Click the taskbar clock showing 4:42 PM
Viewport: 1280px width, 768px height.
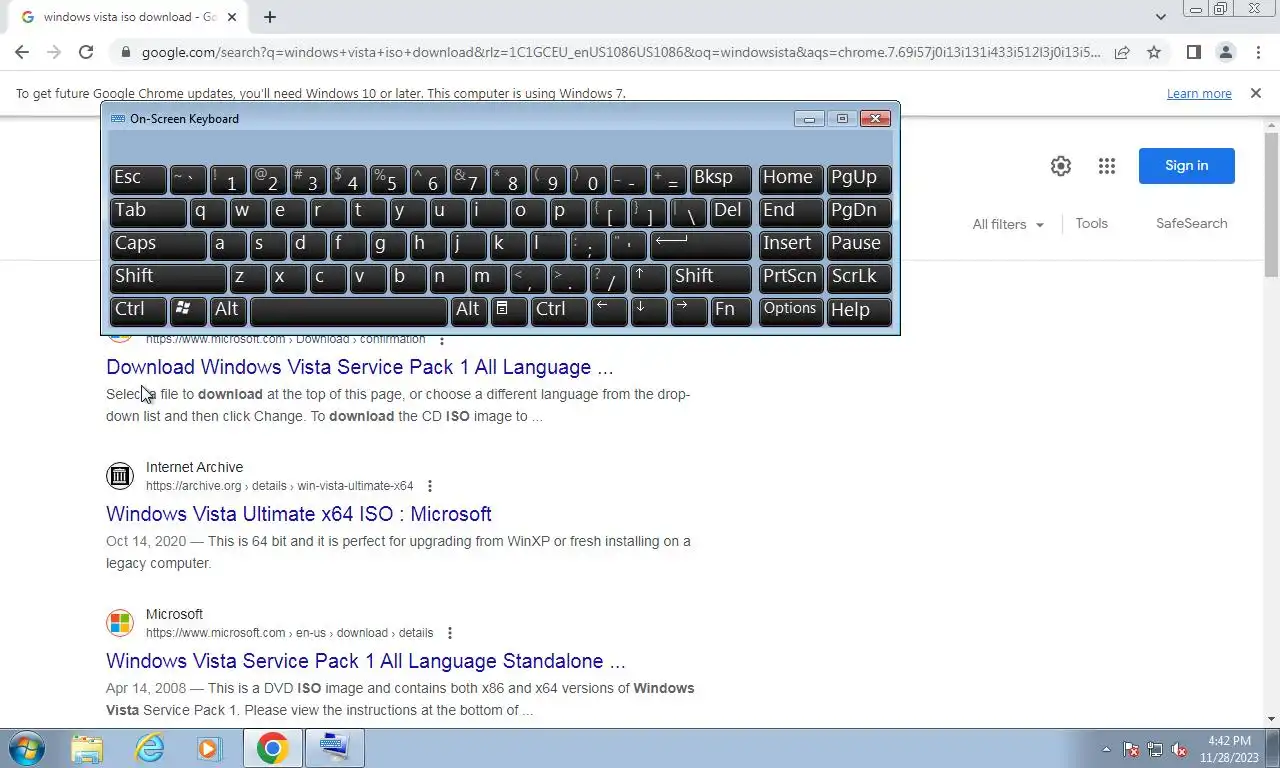pyautogui.click(x=1229, y=749)
